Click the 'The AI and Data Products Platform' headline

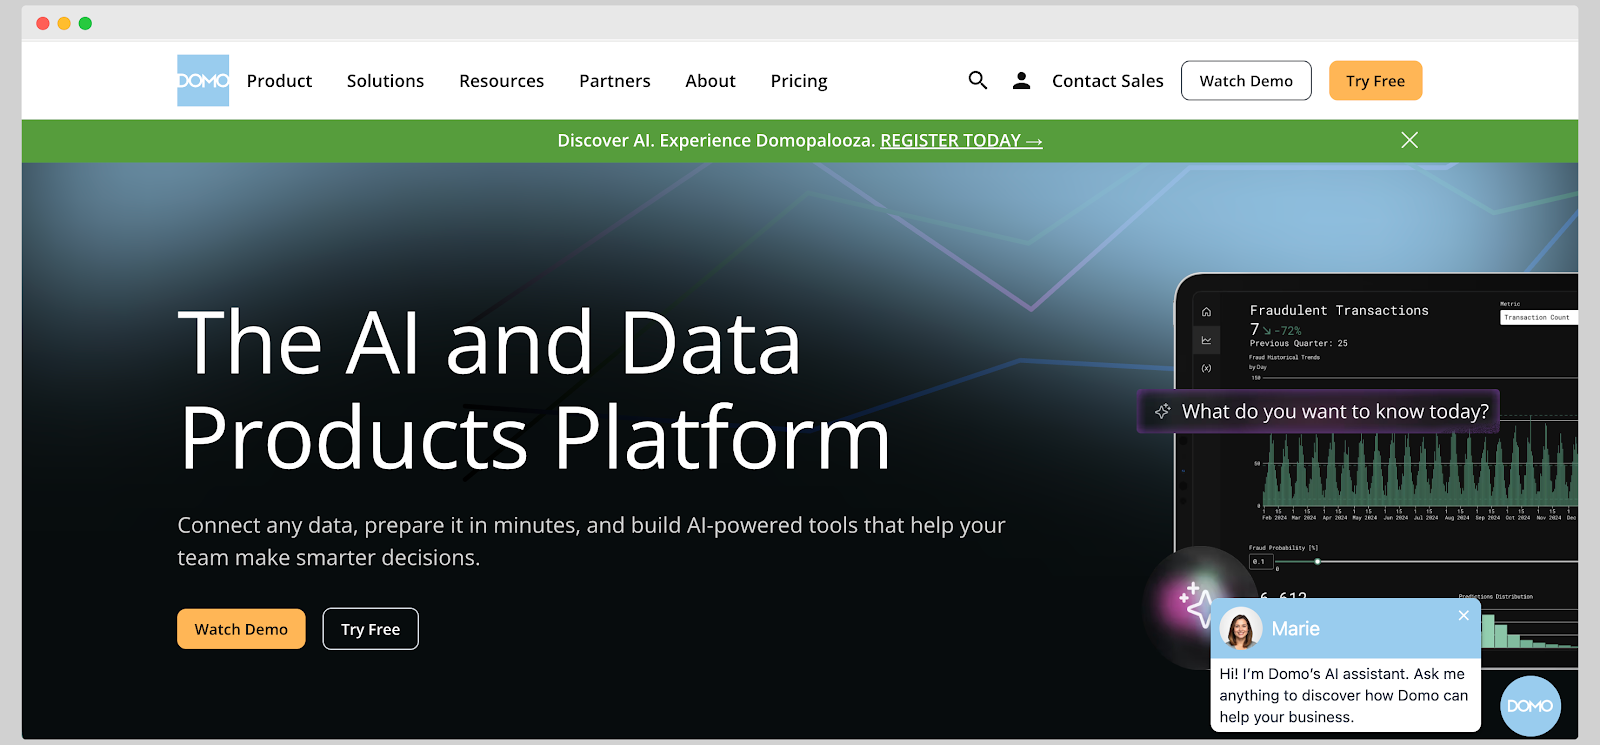(x=534, y=389)
